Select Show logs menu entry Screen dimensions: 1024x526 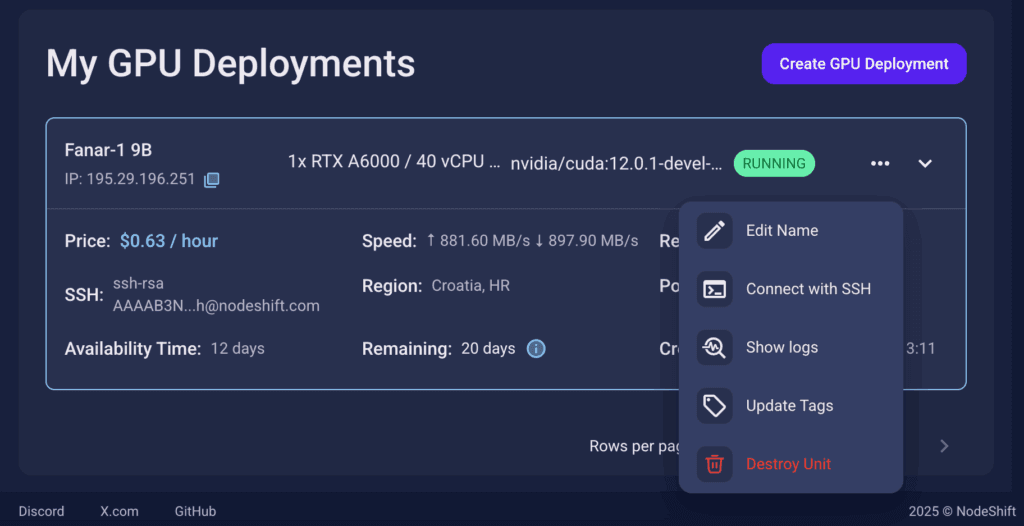click(791, 348)
